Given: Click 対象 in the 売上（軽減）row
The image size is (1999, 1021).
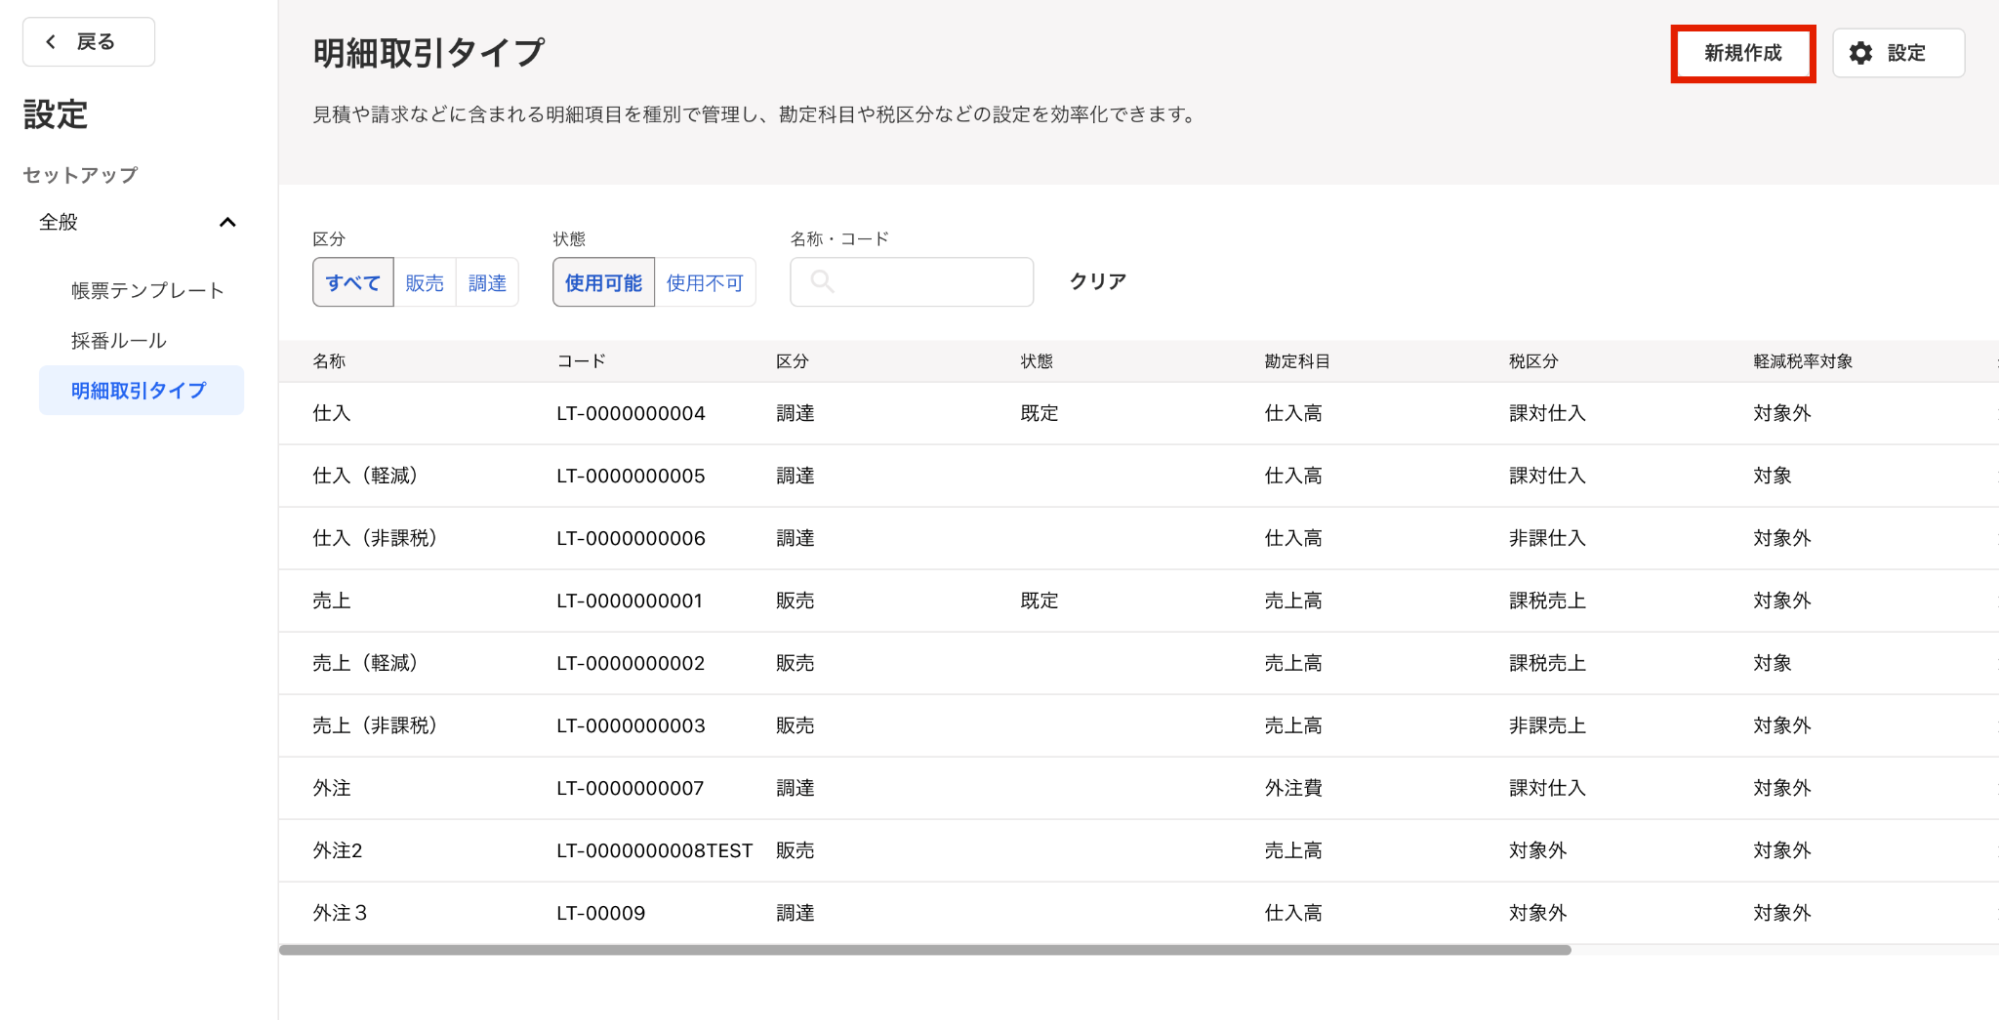Looking at the screenshot, I should tap(1772, 663).
